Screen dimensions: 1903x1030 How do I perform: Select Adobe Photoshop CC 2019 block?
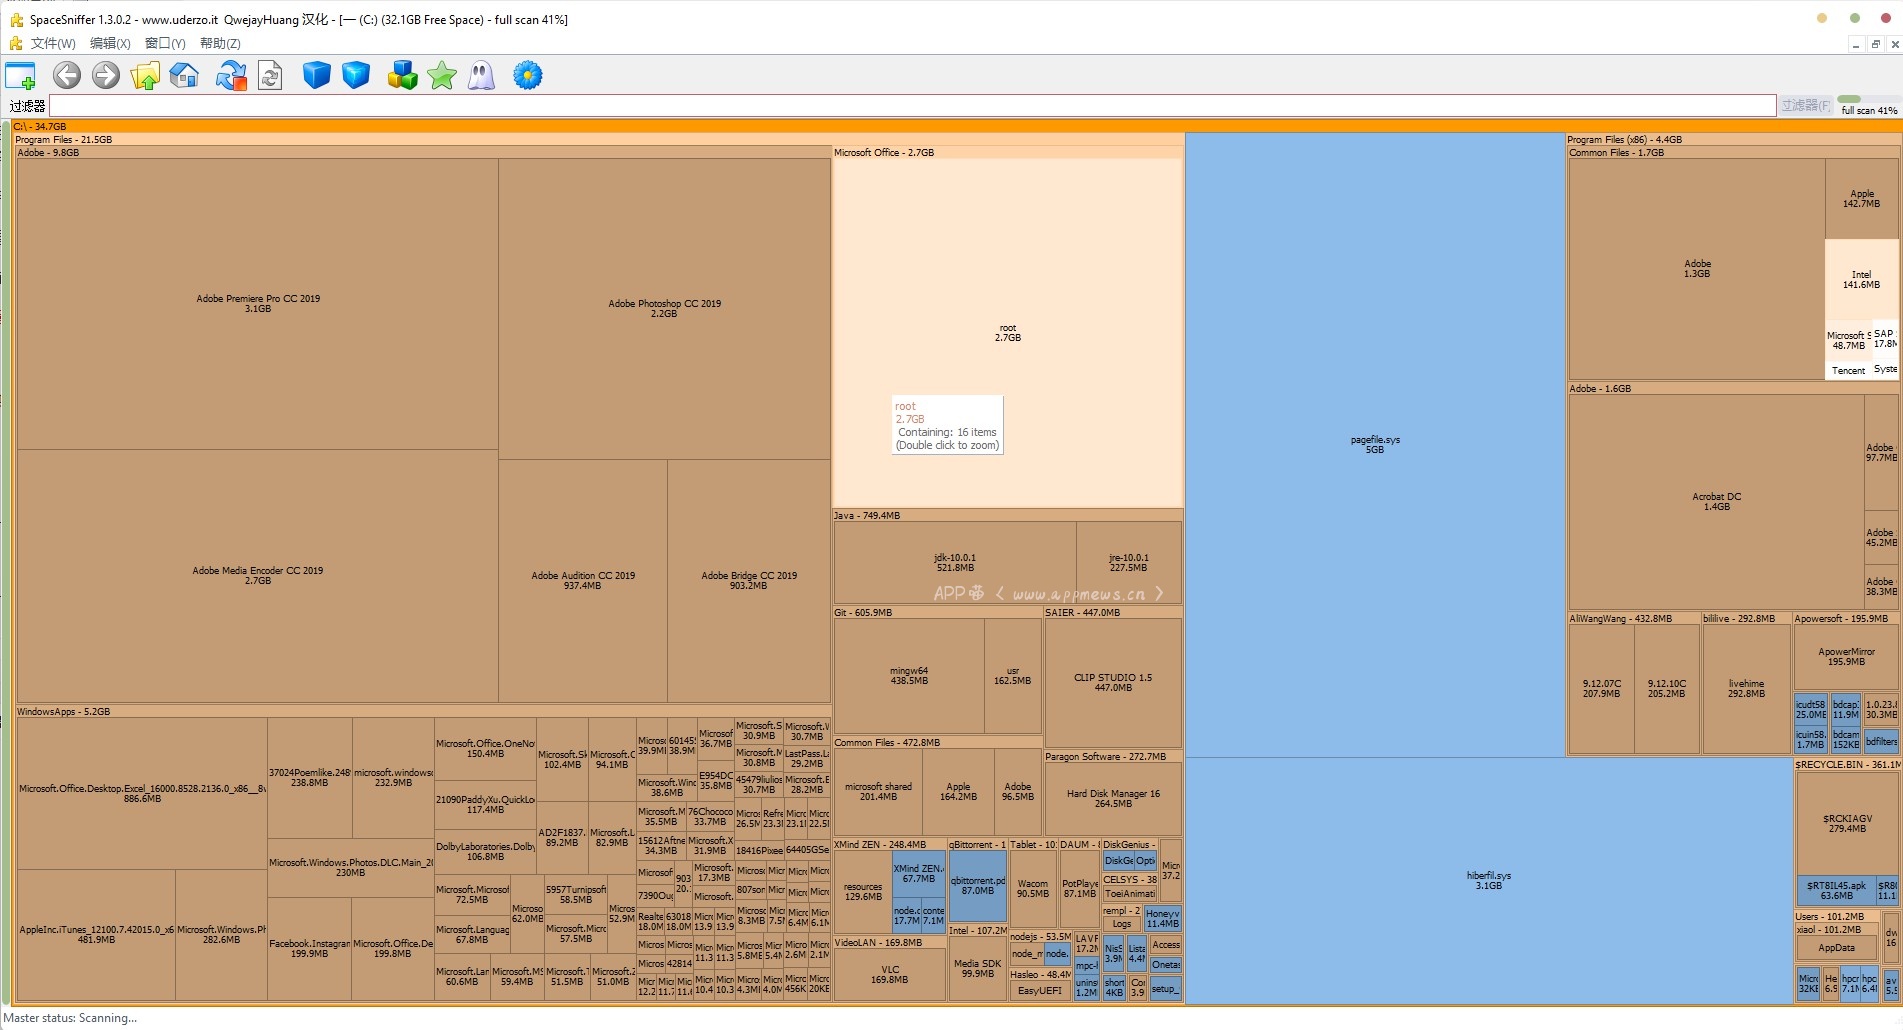[664, 308]
